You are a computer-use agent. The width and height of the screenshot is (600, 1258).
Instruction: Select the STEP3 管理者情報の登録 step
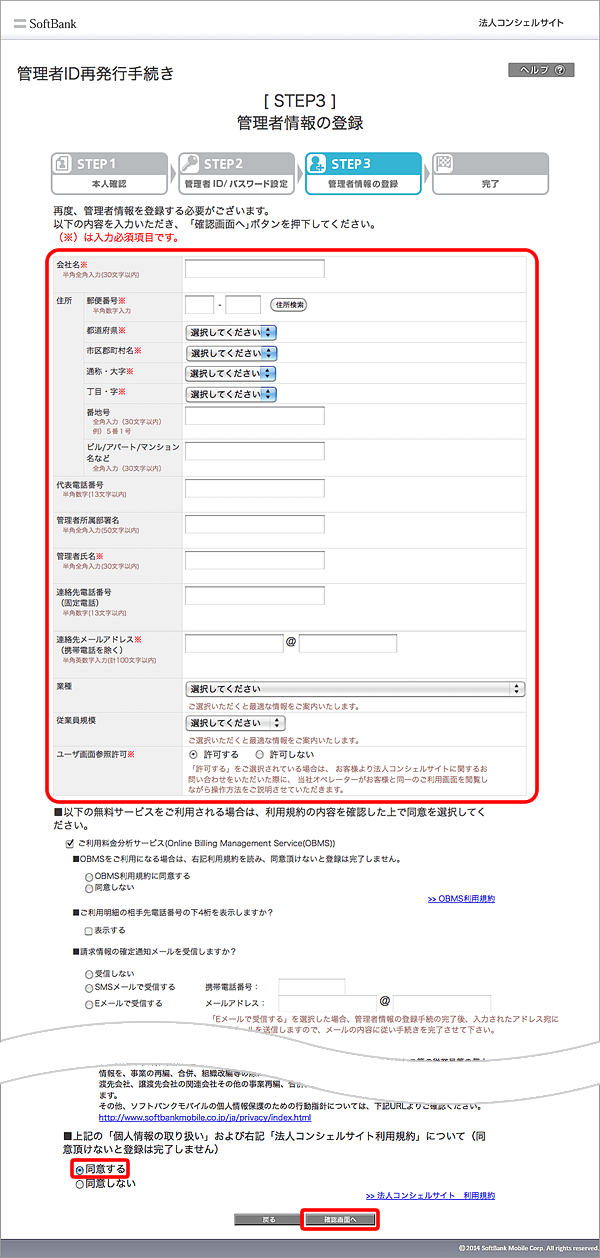363,173
